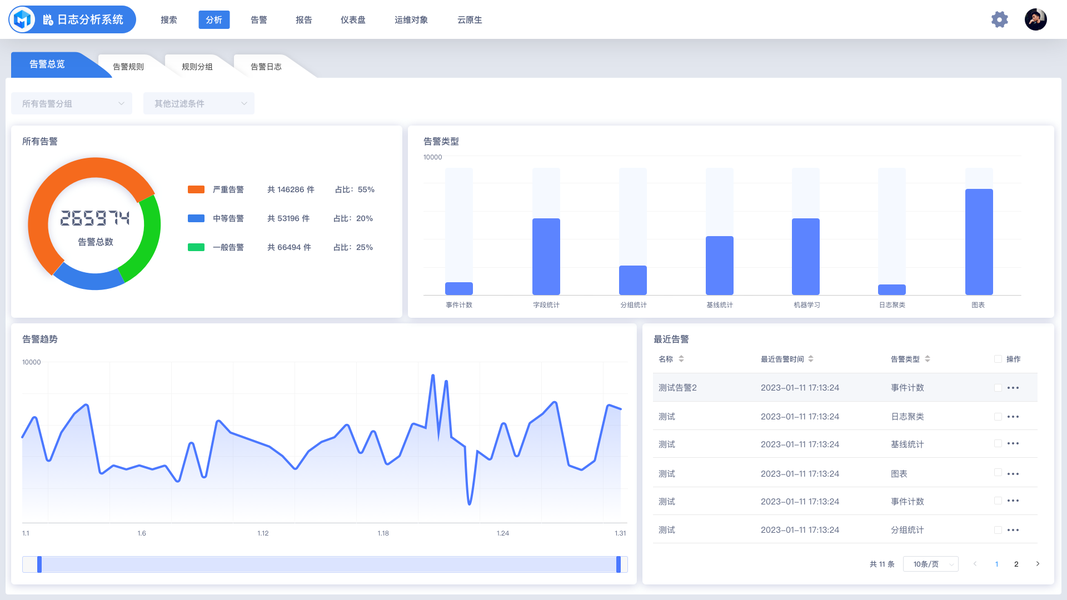This screenshot has width=1067, height=600.
Task: Sort by 最近告警时间 column arrows
Action: pos(811,359)
